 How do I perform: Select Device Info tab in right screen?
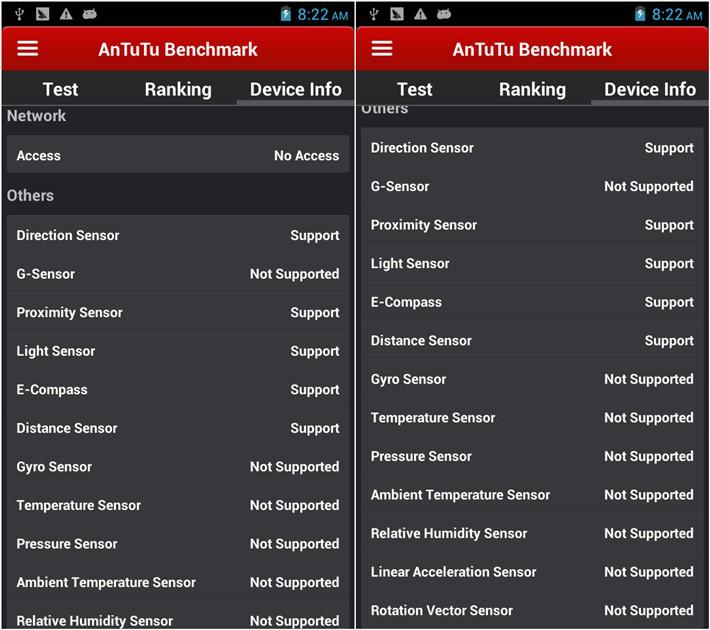point(650,89)
